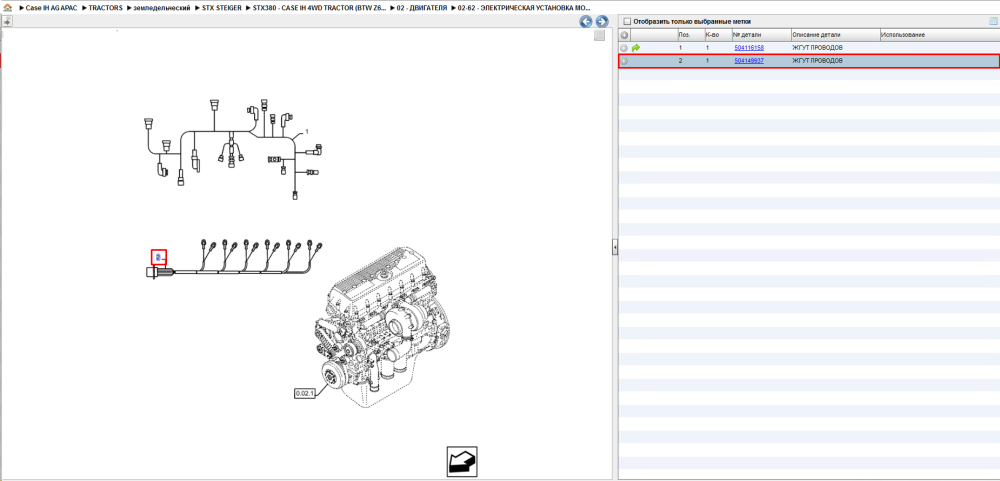Image resolution: width=1000 pixels, height=481 pixels.
Task: Click the lower injector harness drawing
Action: point(235,258)
